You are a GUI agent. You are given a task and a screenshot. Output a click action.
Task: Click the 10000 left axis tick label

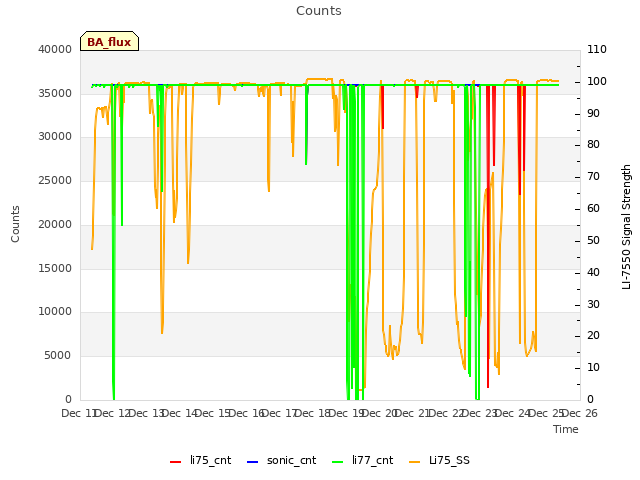55,312
